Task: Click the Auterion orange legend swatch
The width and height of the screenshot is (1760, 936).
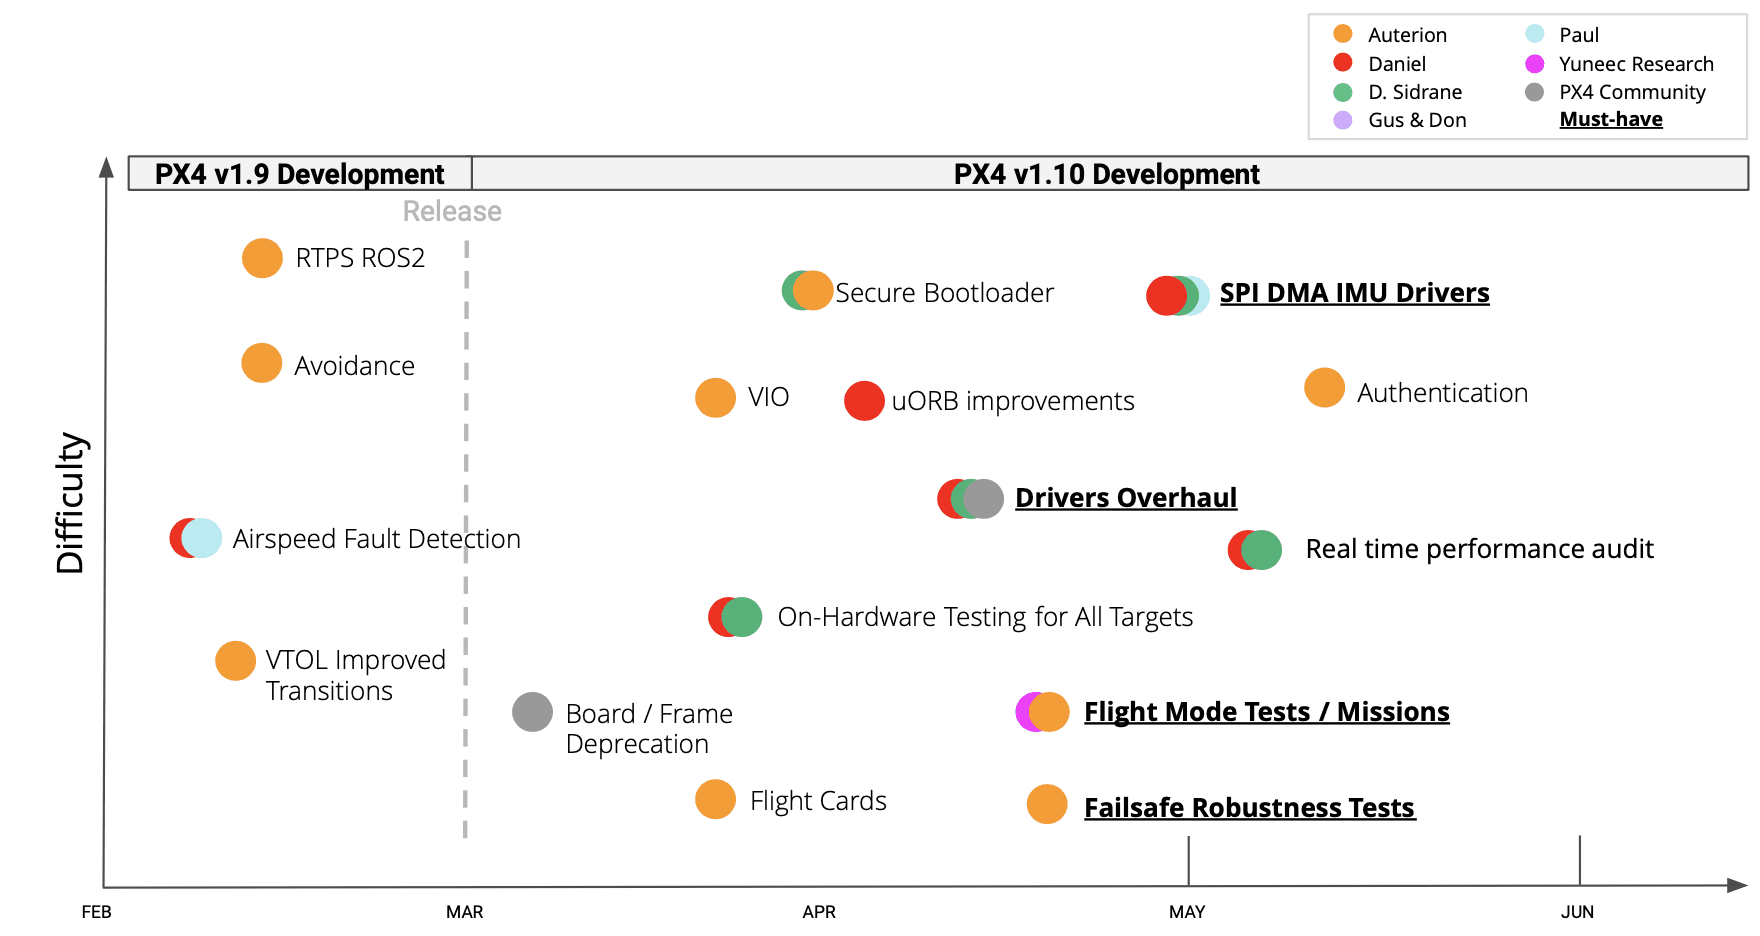Action: pyautogui.click(x=1343, y=34)
